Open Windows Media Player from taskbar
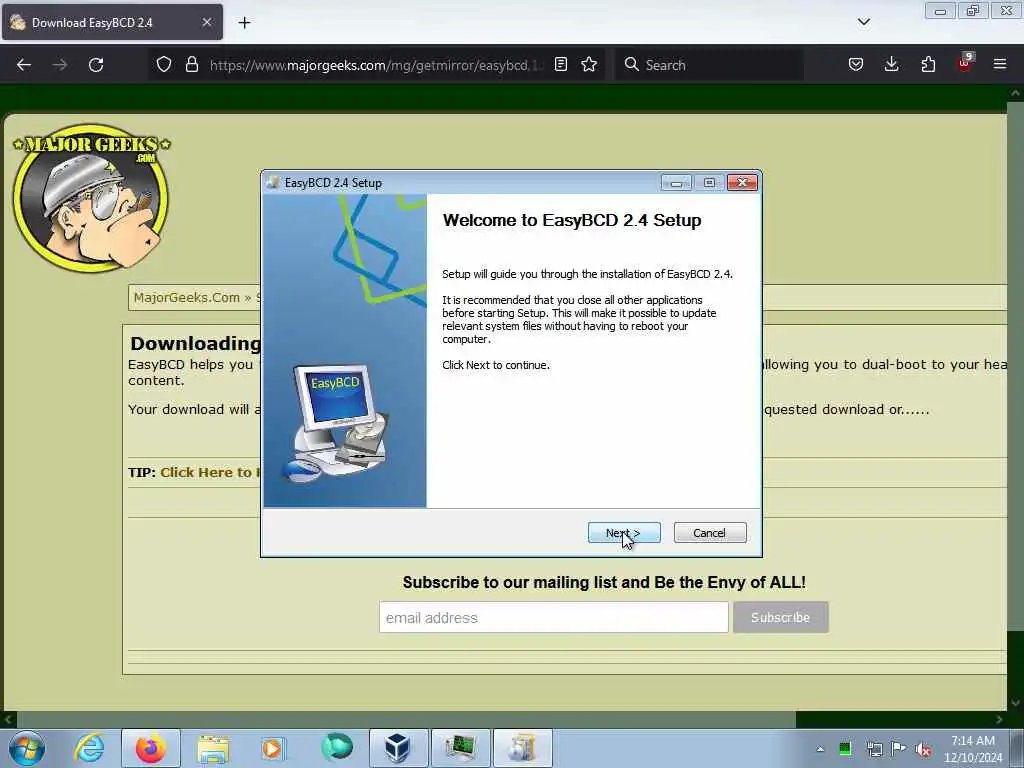 point(273,748)
